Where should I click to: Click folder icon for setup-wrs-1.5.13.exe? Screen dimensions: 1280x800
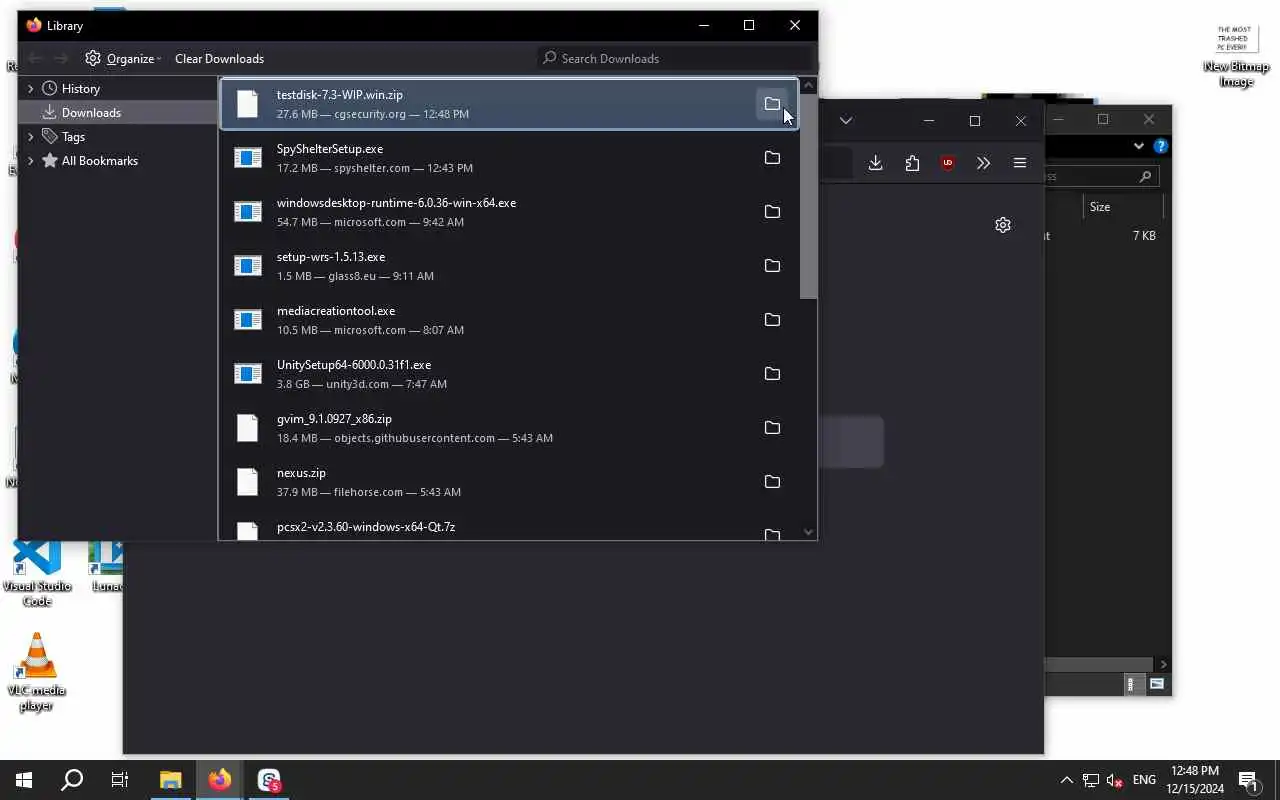772,266
